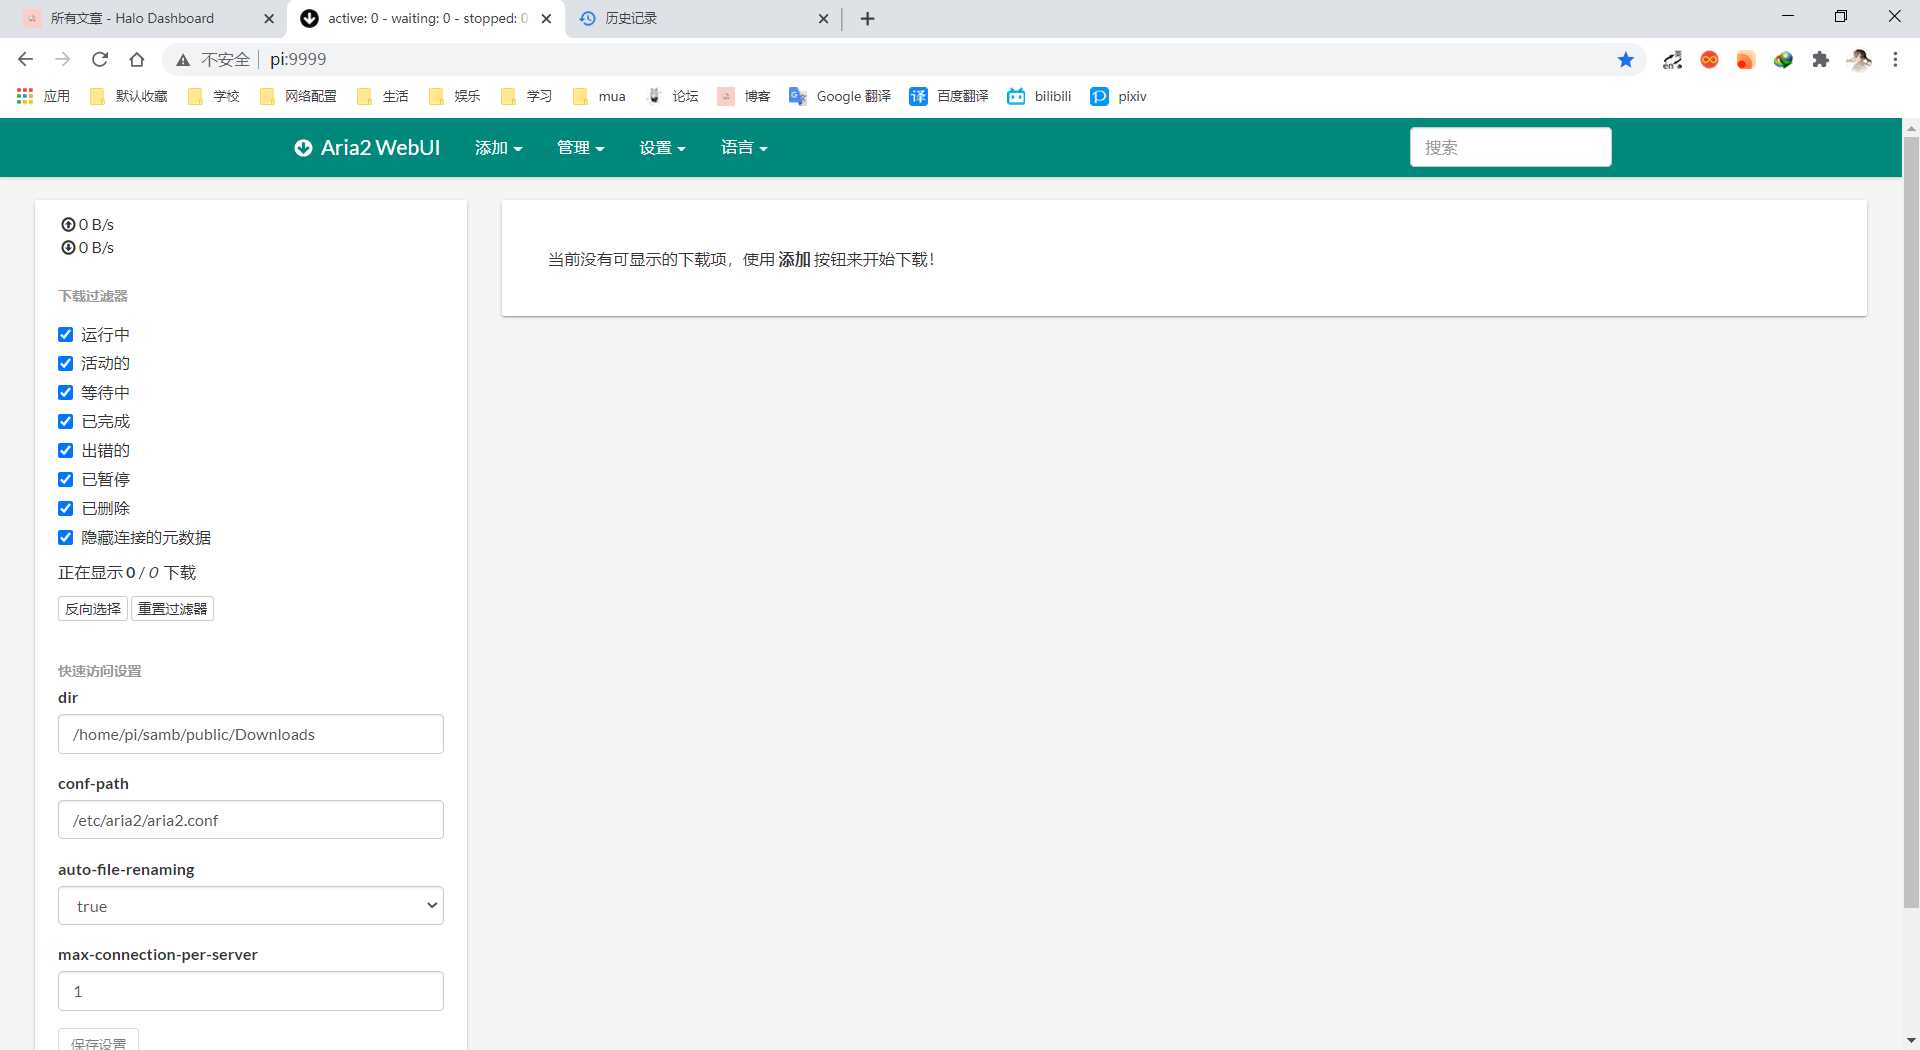Viewport: 1920px width, 1050px height.
Task: Open the Chrome three-dot menu
Action: pyautogui.click(x=1895, y=59)
